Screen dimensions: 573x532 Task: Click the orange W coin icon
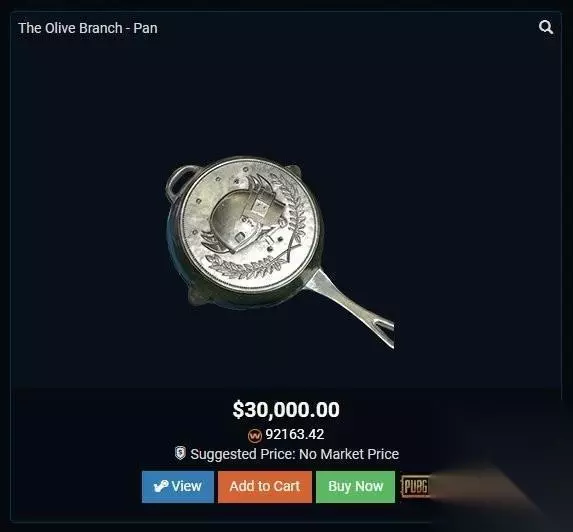click(x=255, y=435)
